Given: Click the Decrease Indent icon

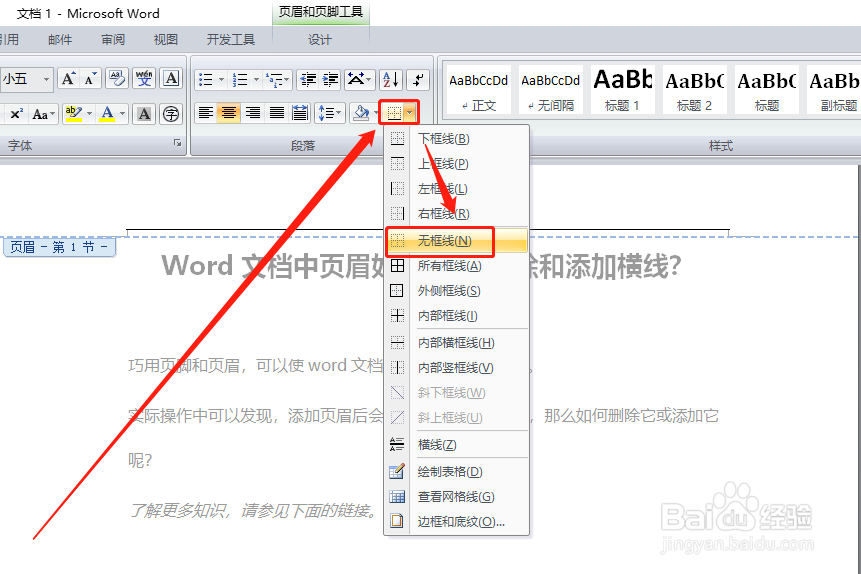Looking at the screenshot, I should pos(309,80).
